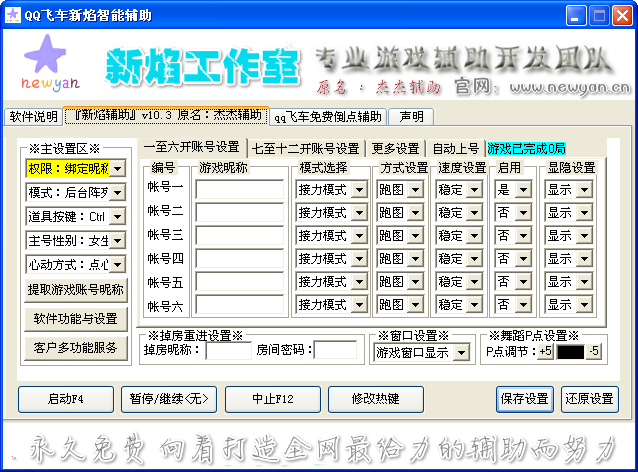The height and width of the screenshot is (472, 638).
Task: Click the www.newyan.cn website text
Action: (x=570, y=87)
